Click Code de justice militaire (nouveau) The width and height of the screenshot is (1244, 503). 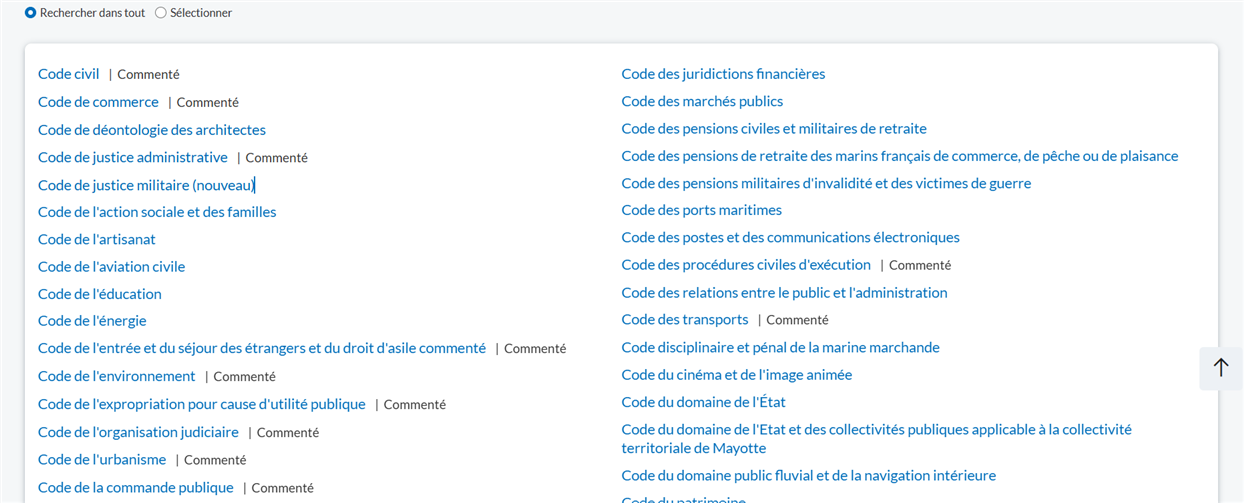point(146,185)
